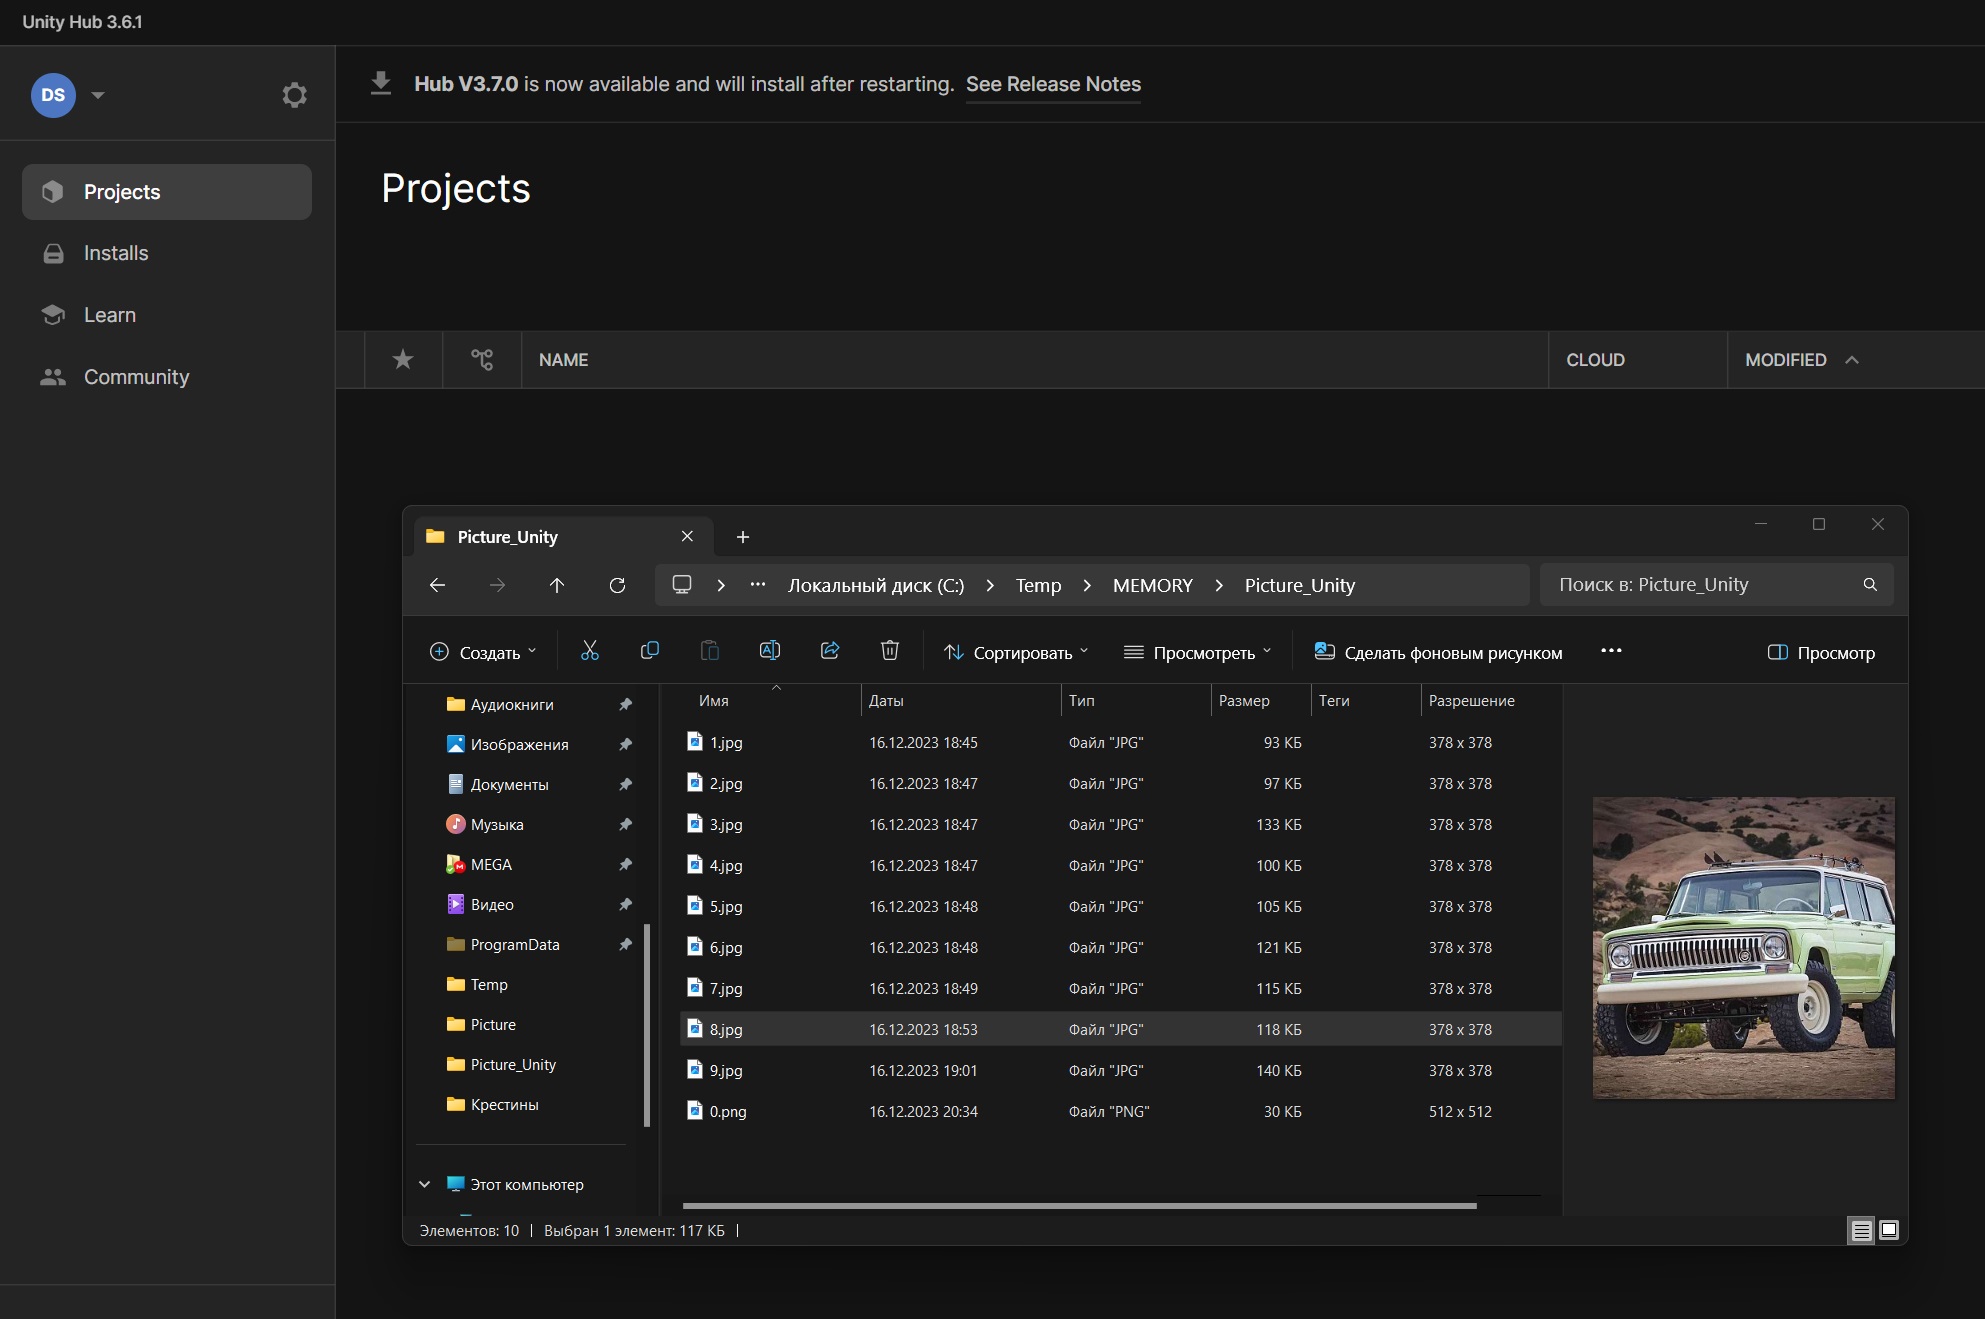The height and width of the screenshot is (1319, 1985).
Task: Go forward in File Explorer
Action: (497, 585)
